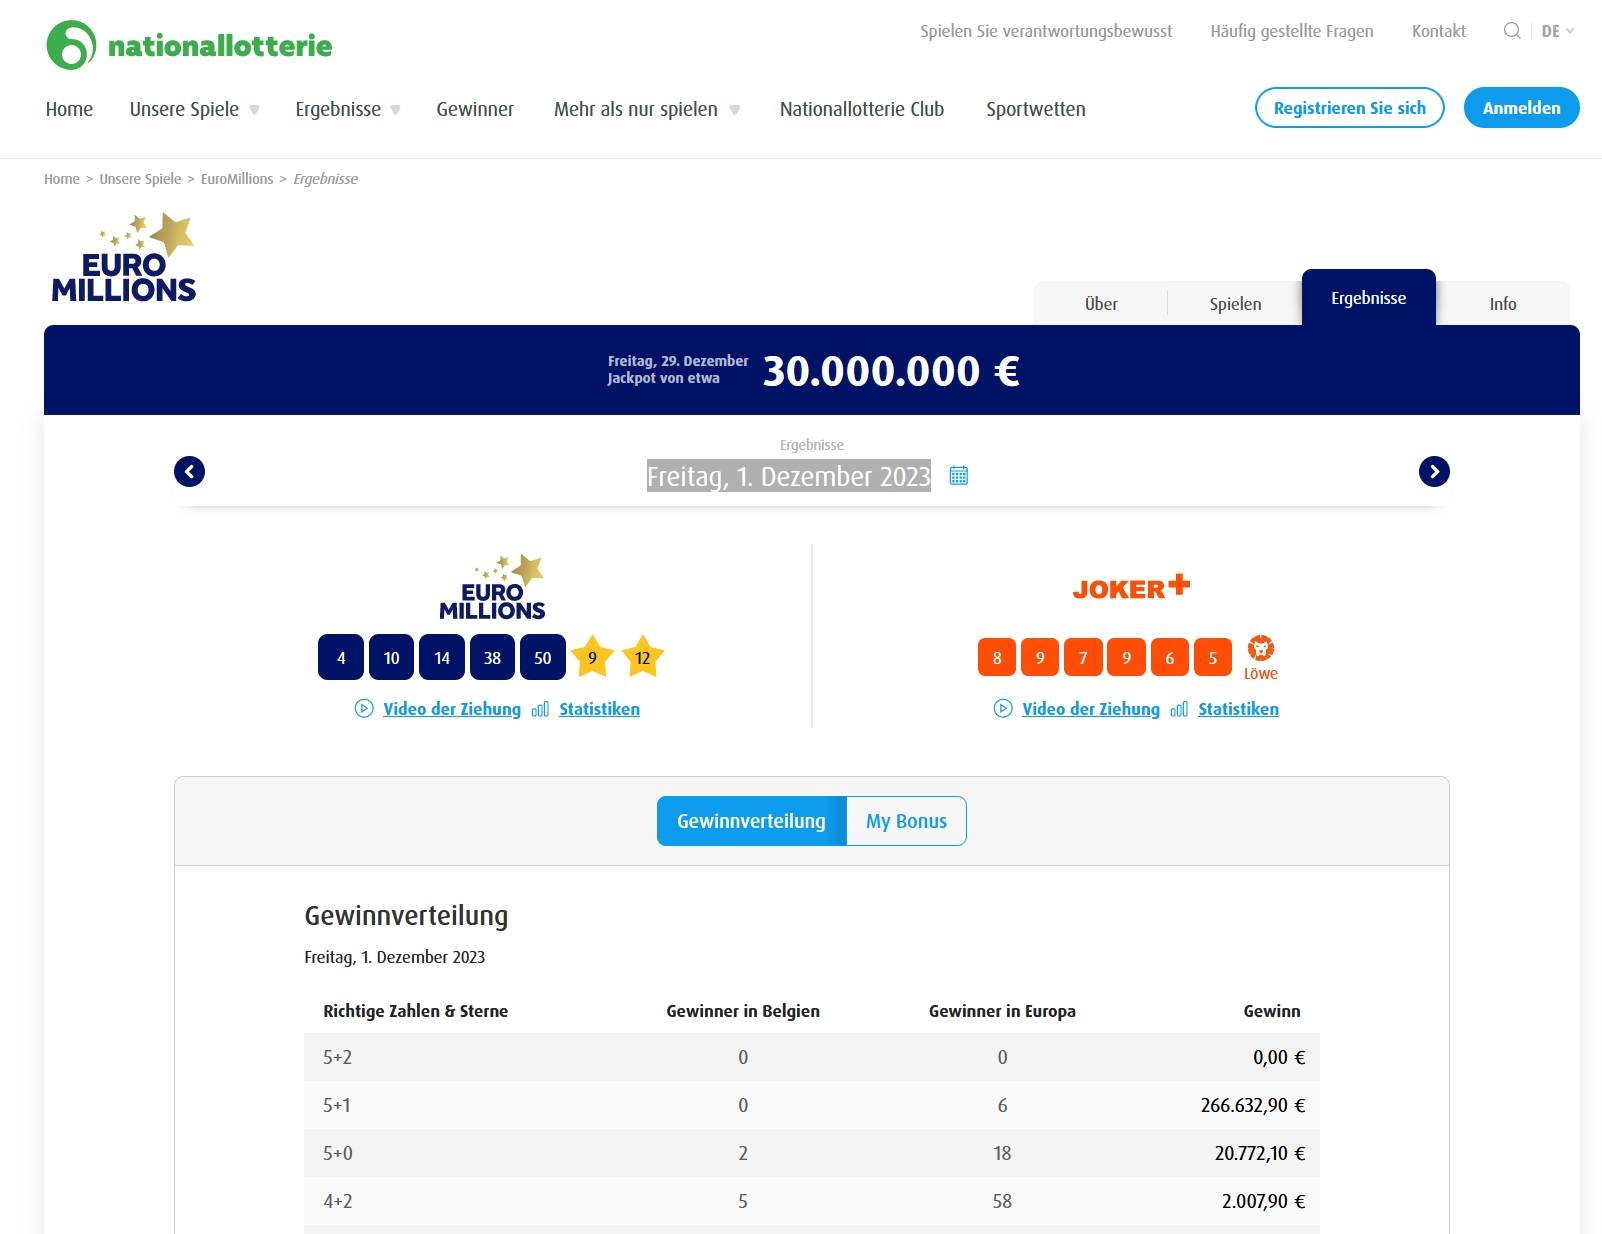
Task: Select the Ergebnisse tab
Action: click(x=1368, y=298)
